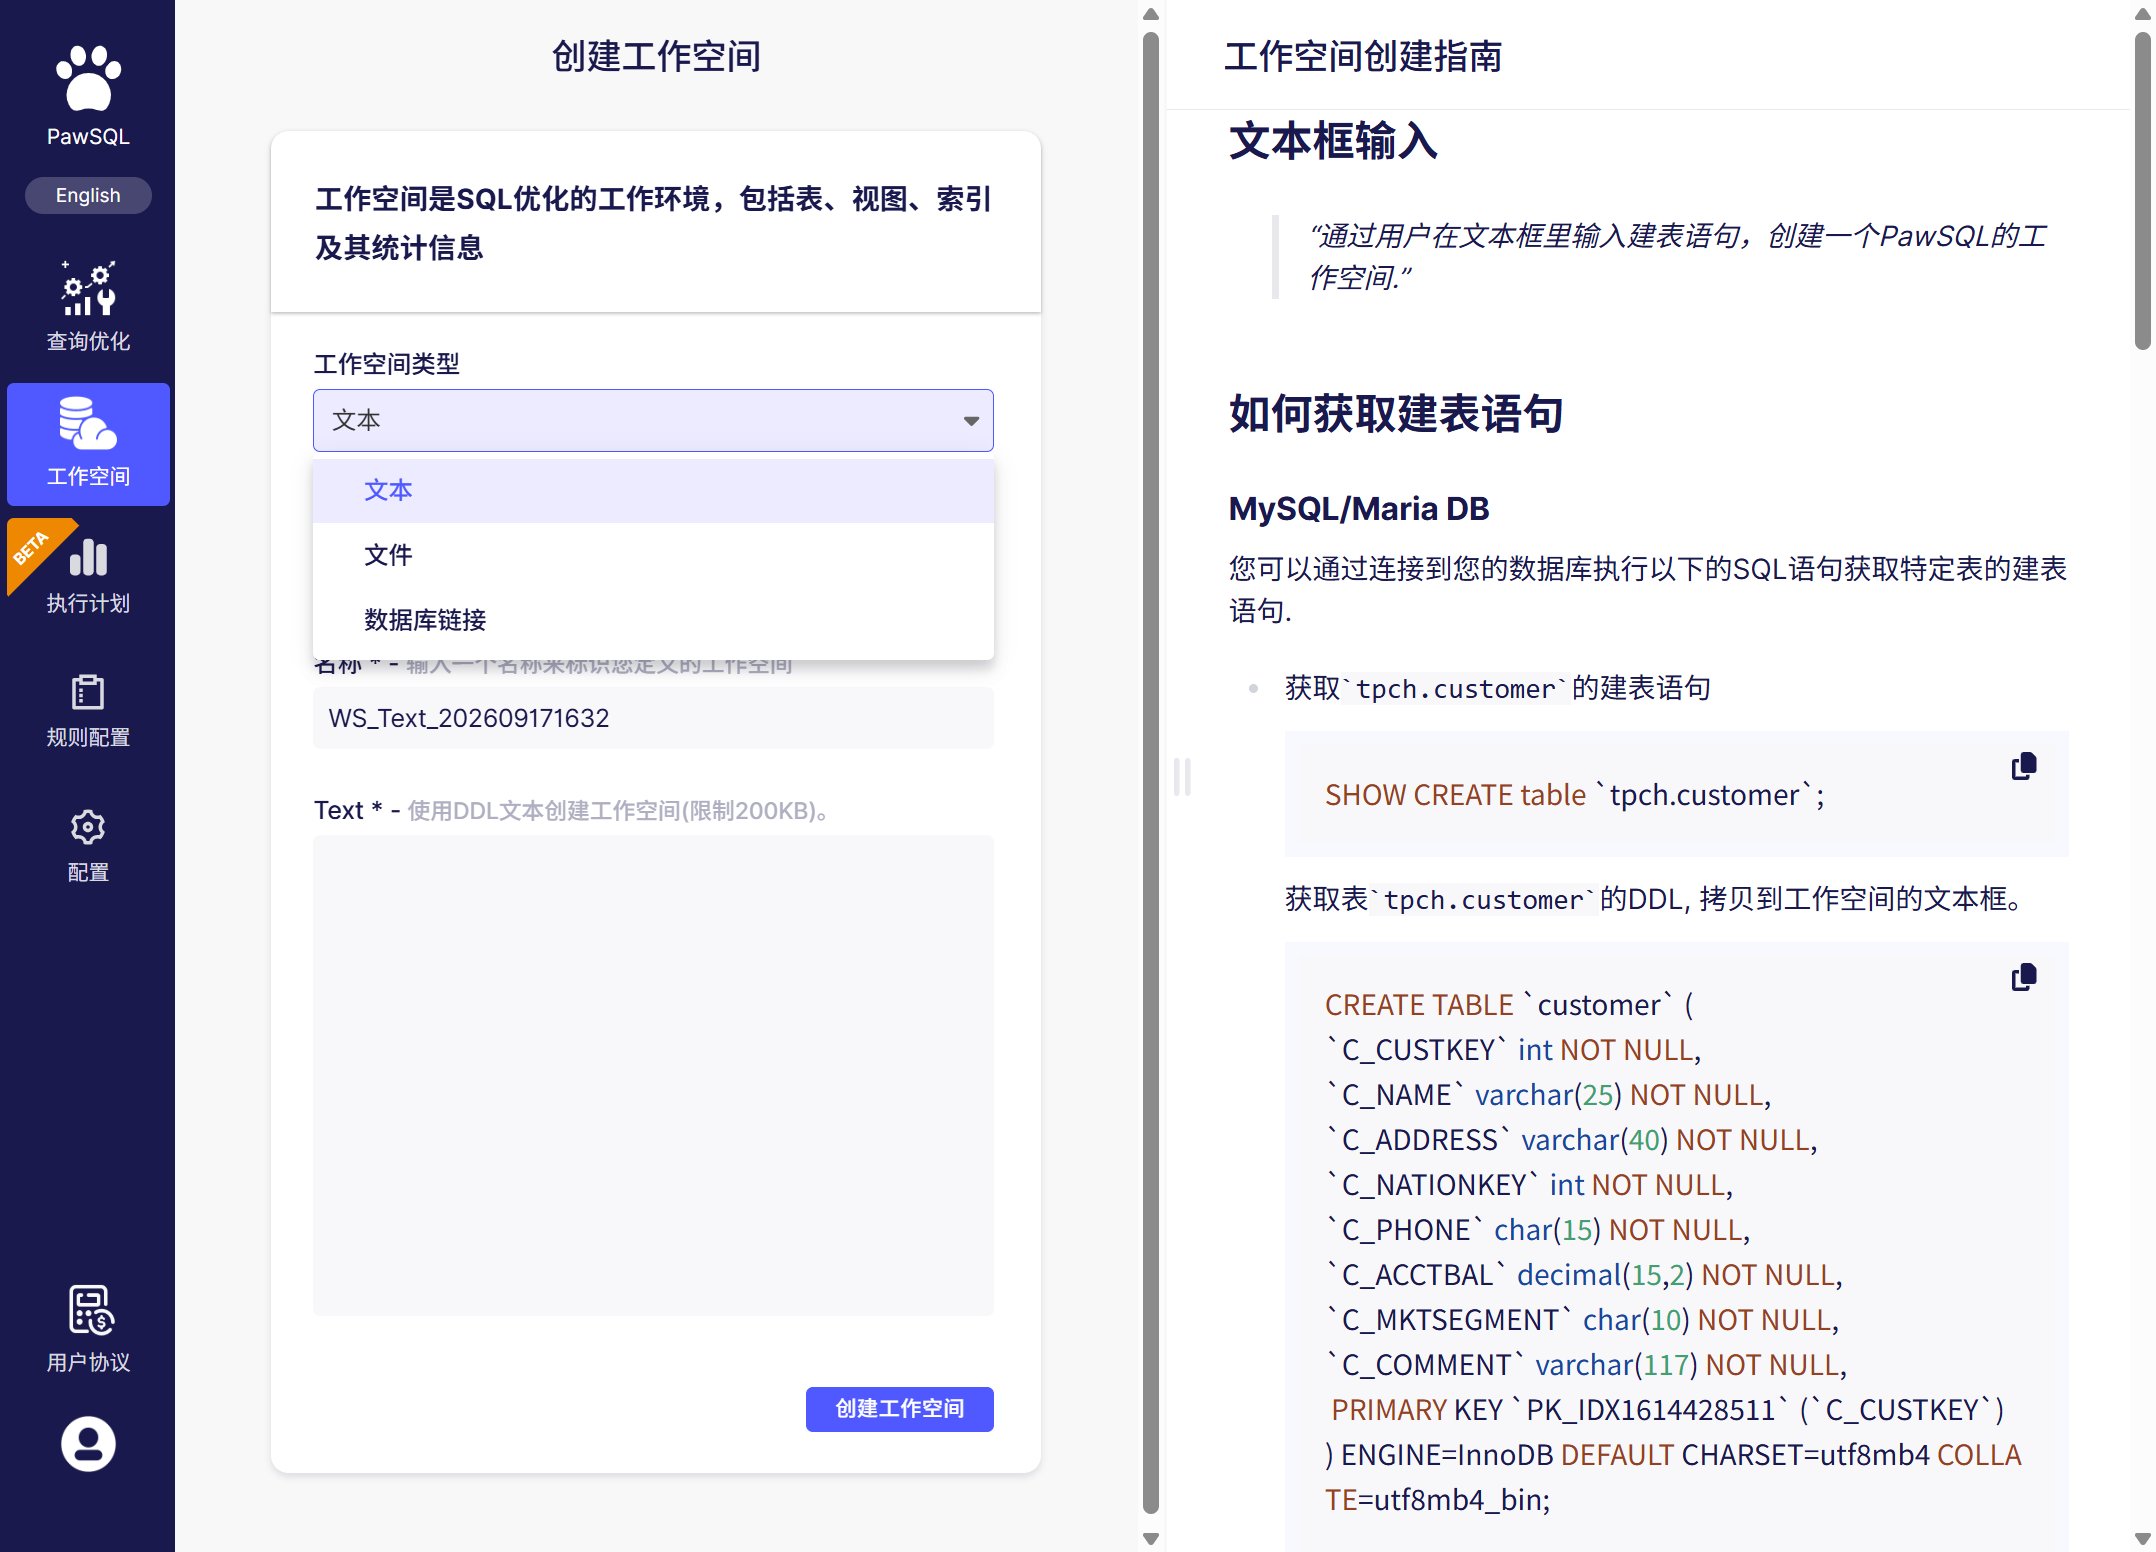Click the 工作空间创建指南 header title
Screen dimensions: 2156x1552
[x=1363, y=57]
